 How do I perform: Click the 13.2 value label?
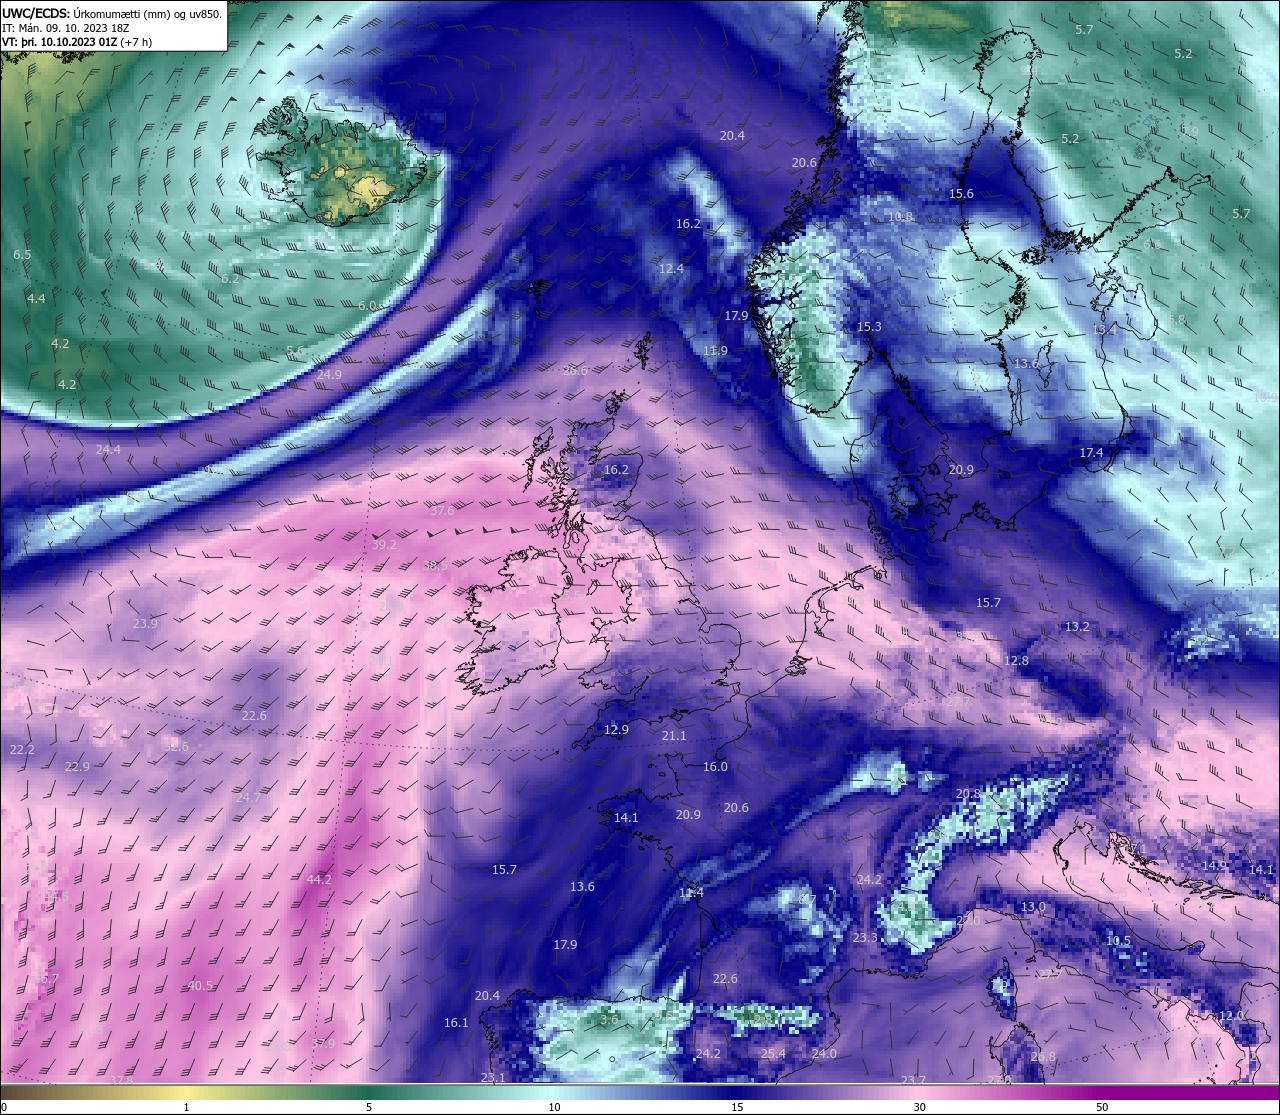(1077, 627)
